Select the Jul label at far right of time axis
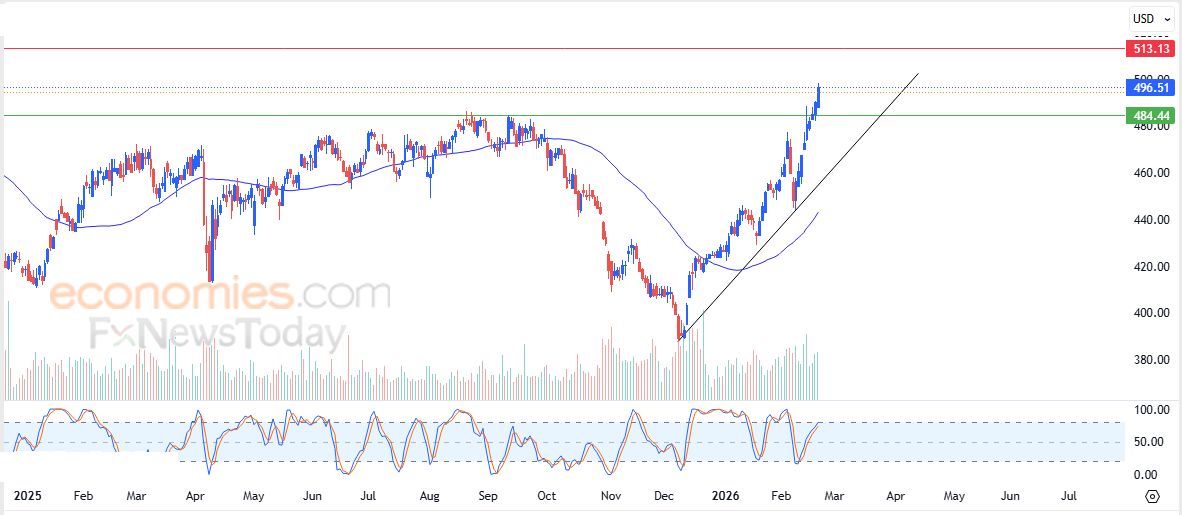1182x515 pixels. point(1068,496)
